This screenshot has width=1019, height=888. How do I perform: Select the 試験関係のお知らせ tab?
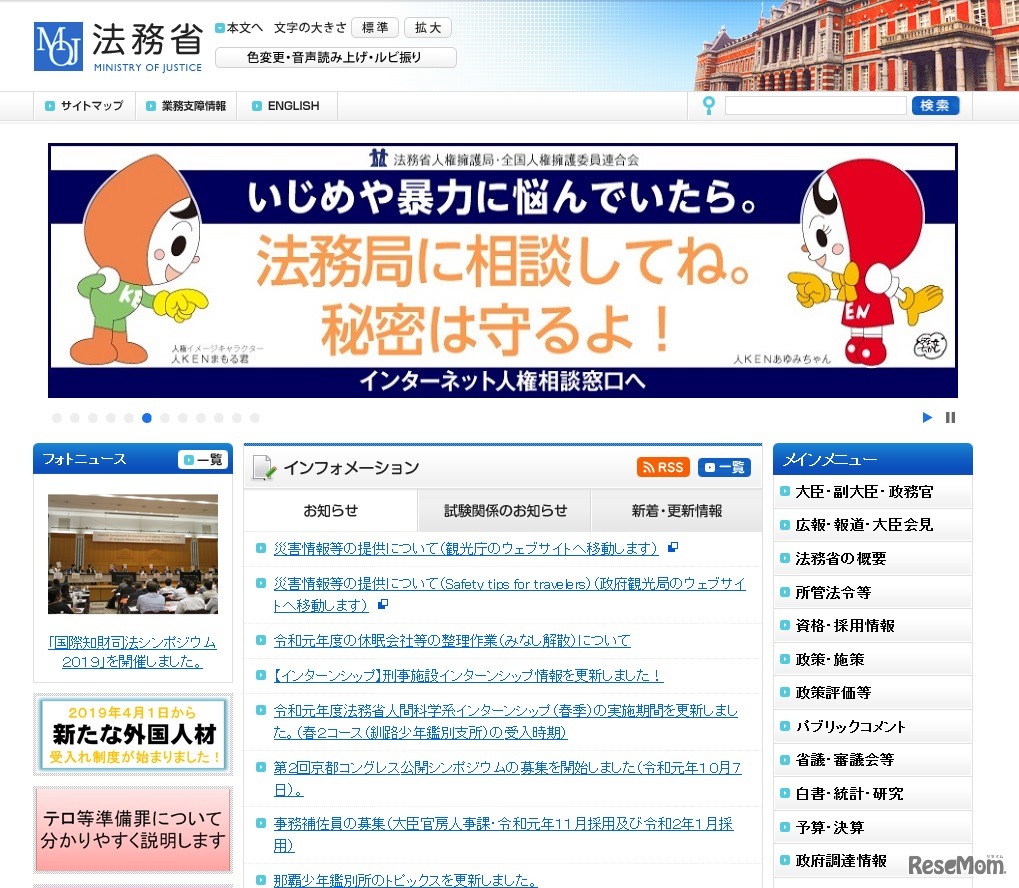505,510
